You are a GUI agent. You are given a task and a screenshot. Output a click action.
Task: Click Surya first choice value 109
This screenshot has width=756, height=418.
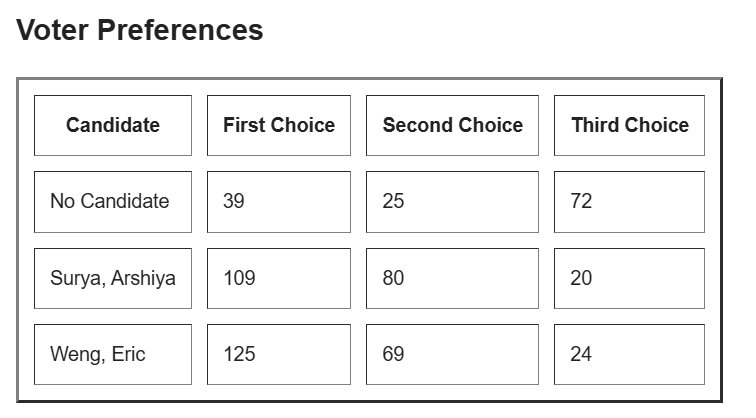[x=279, y=278]
